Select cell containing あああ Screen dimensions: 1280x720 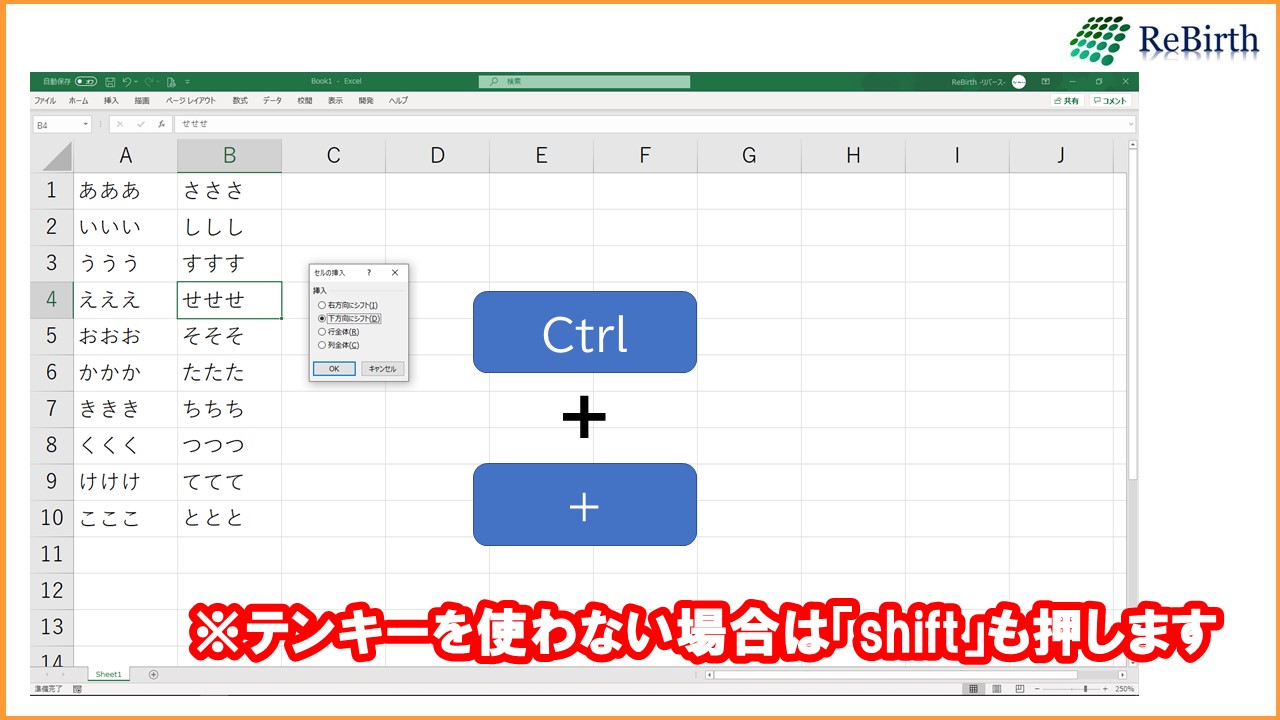coord(125,190)
